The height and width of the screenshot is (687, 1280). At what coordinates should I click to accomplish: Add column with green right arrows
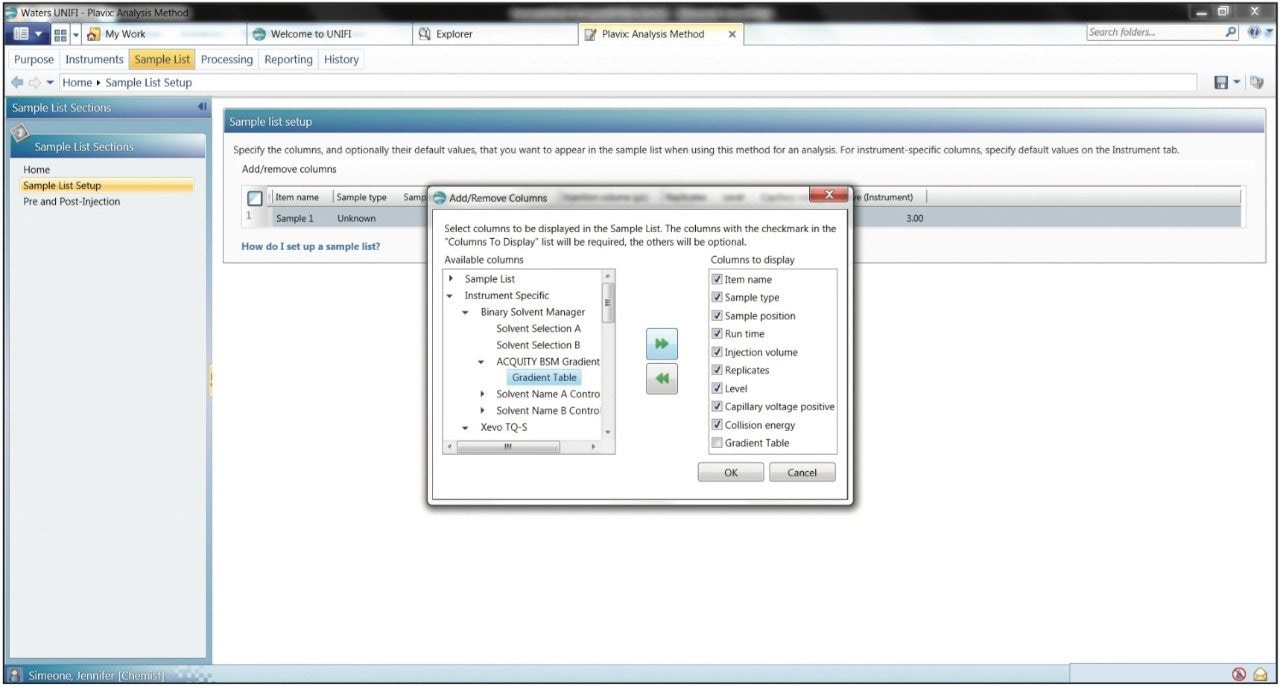(x=662, y=344)
